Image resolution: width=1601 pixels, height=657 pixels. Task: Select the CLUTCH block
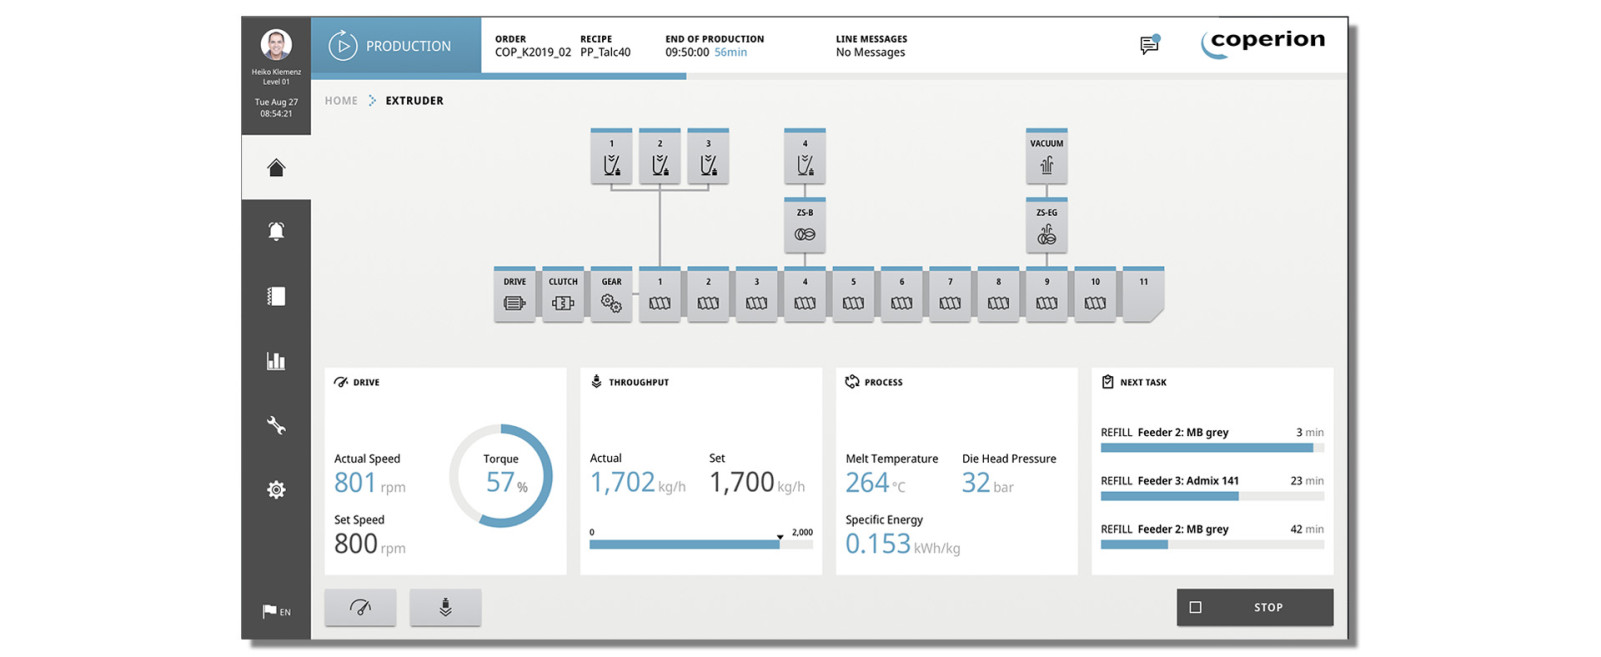click(563, 295)
